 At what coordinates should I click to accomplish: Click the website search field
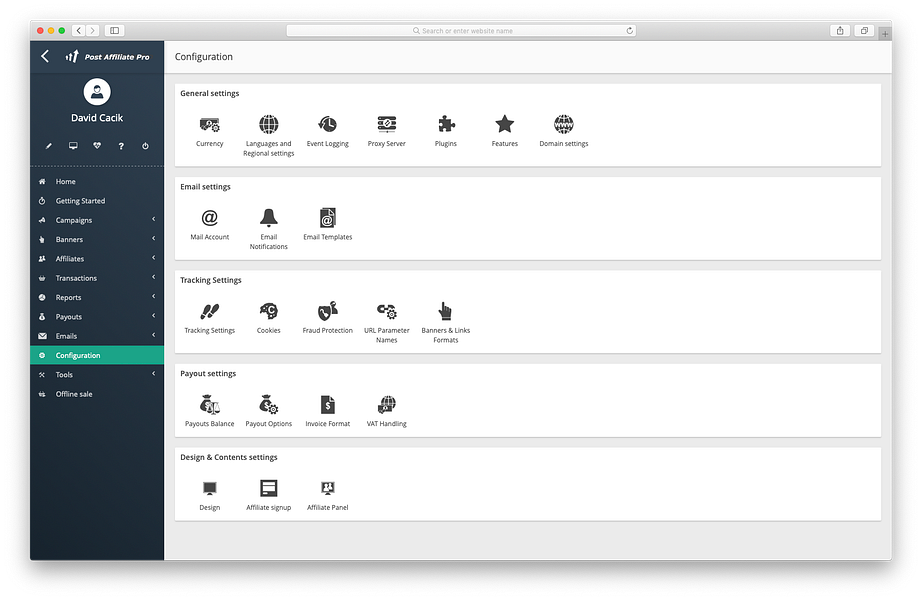coord(461,30)
